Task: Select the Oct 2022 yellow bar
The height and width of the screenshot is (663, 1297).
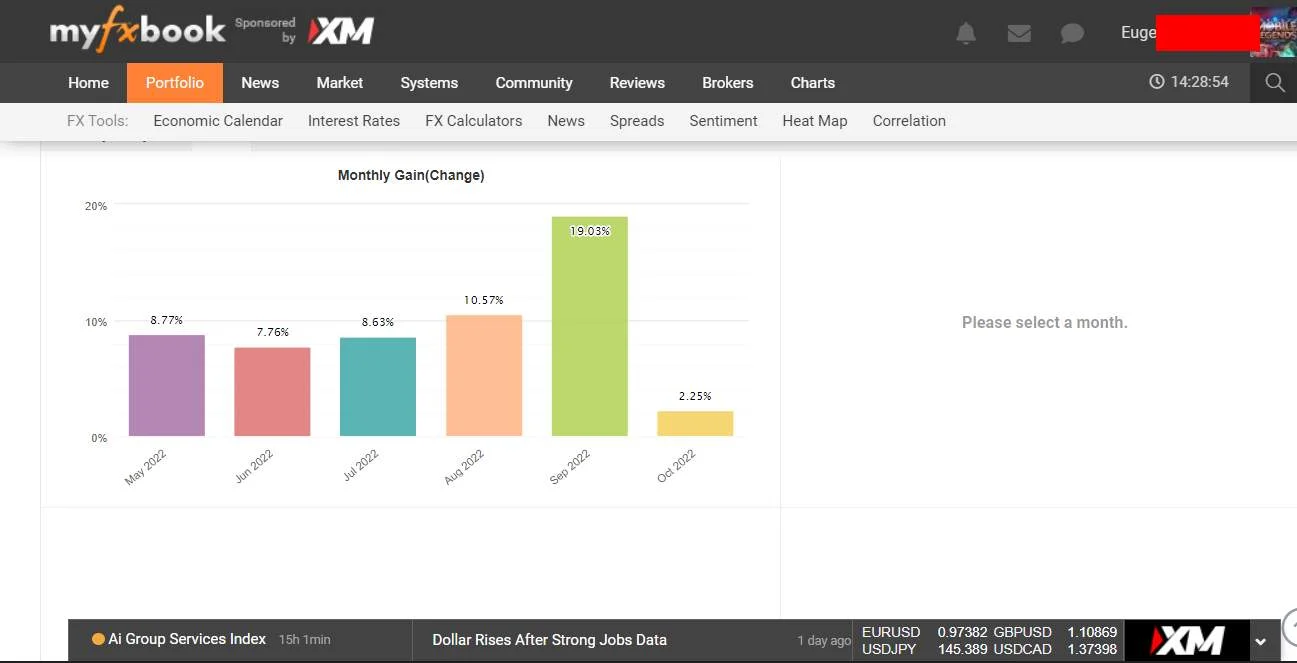Action: coord(695,423)
